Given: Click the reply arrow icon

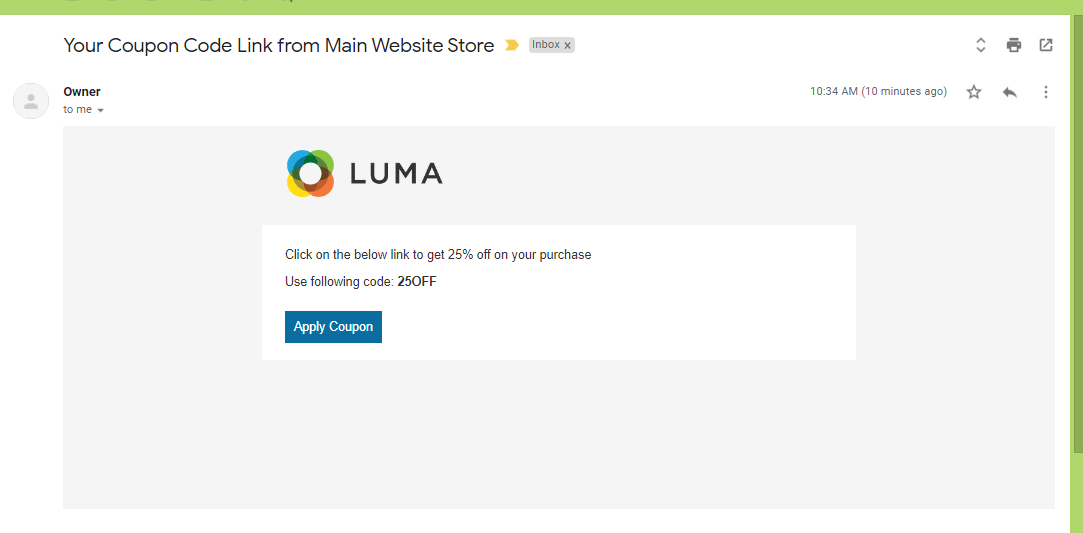Looking at the screenshot, I should tap(1010, 92).
